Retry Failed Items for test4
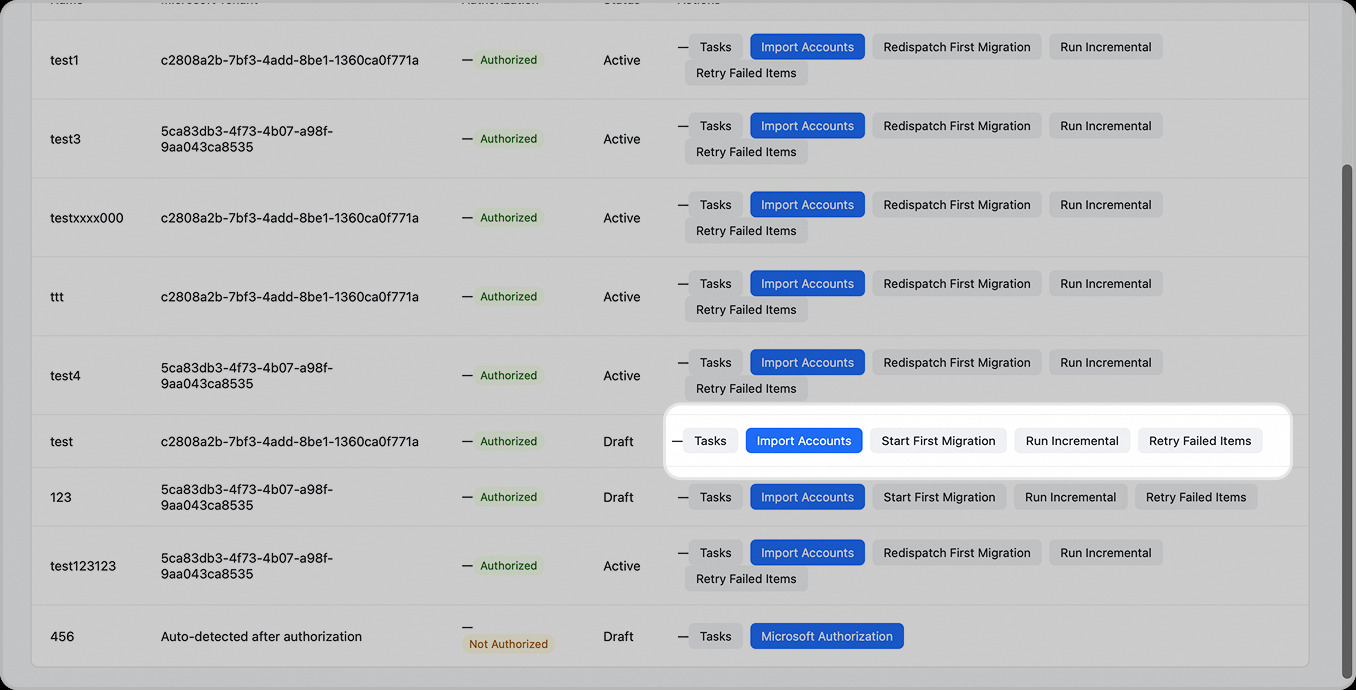 coord(746,389)
